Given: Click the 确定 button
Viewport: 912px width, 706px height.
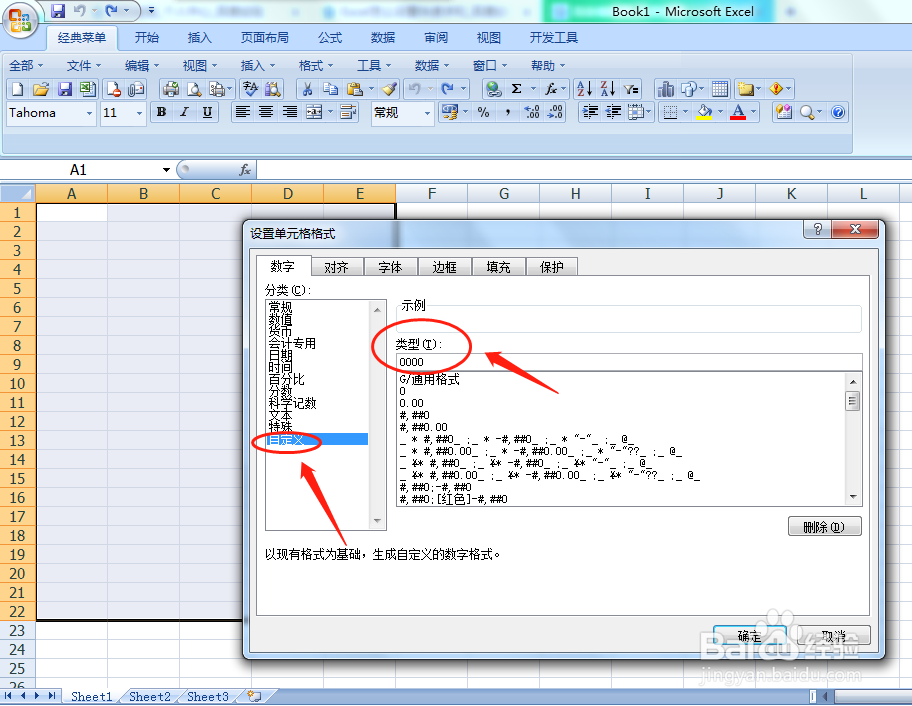Looking at the screenshot, I should point(748,634).
